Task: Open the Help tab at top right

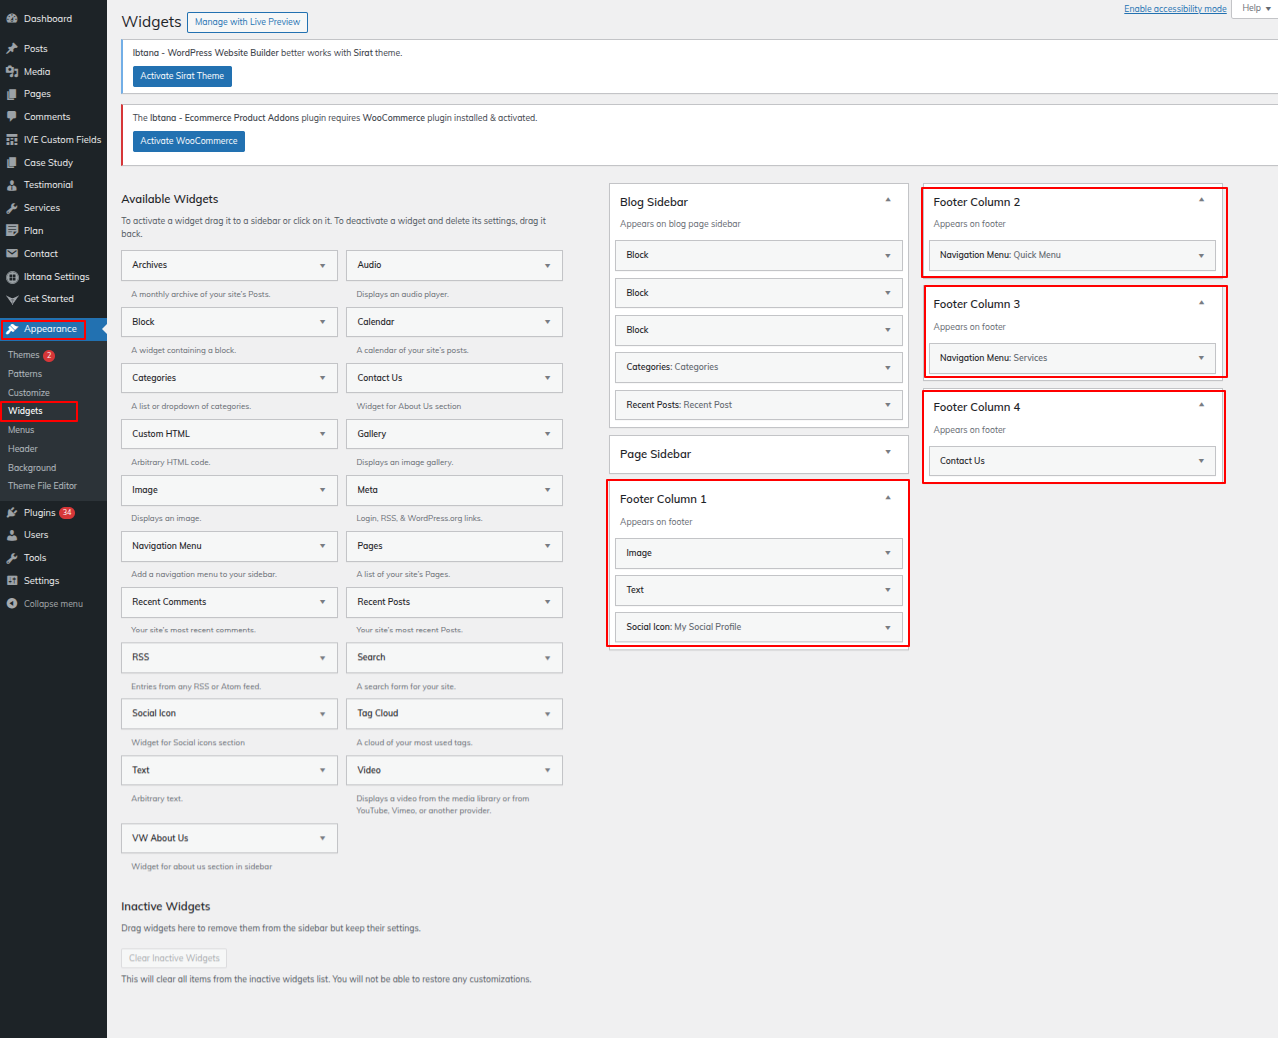Action: tap(1255, 8)
